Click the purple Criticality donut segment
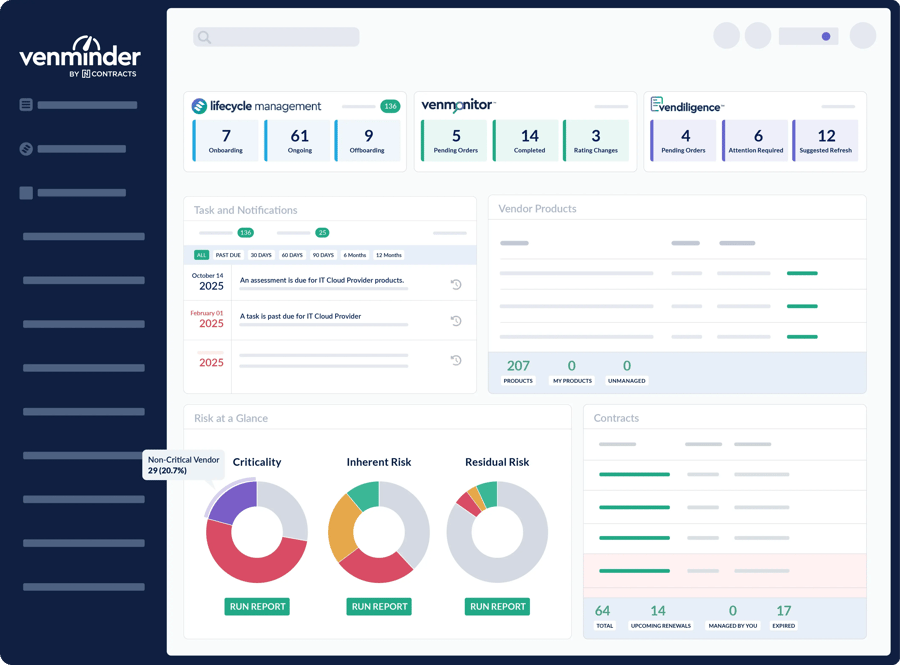Screen dimensions: 900x665 click(231, 504)
